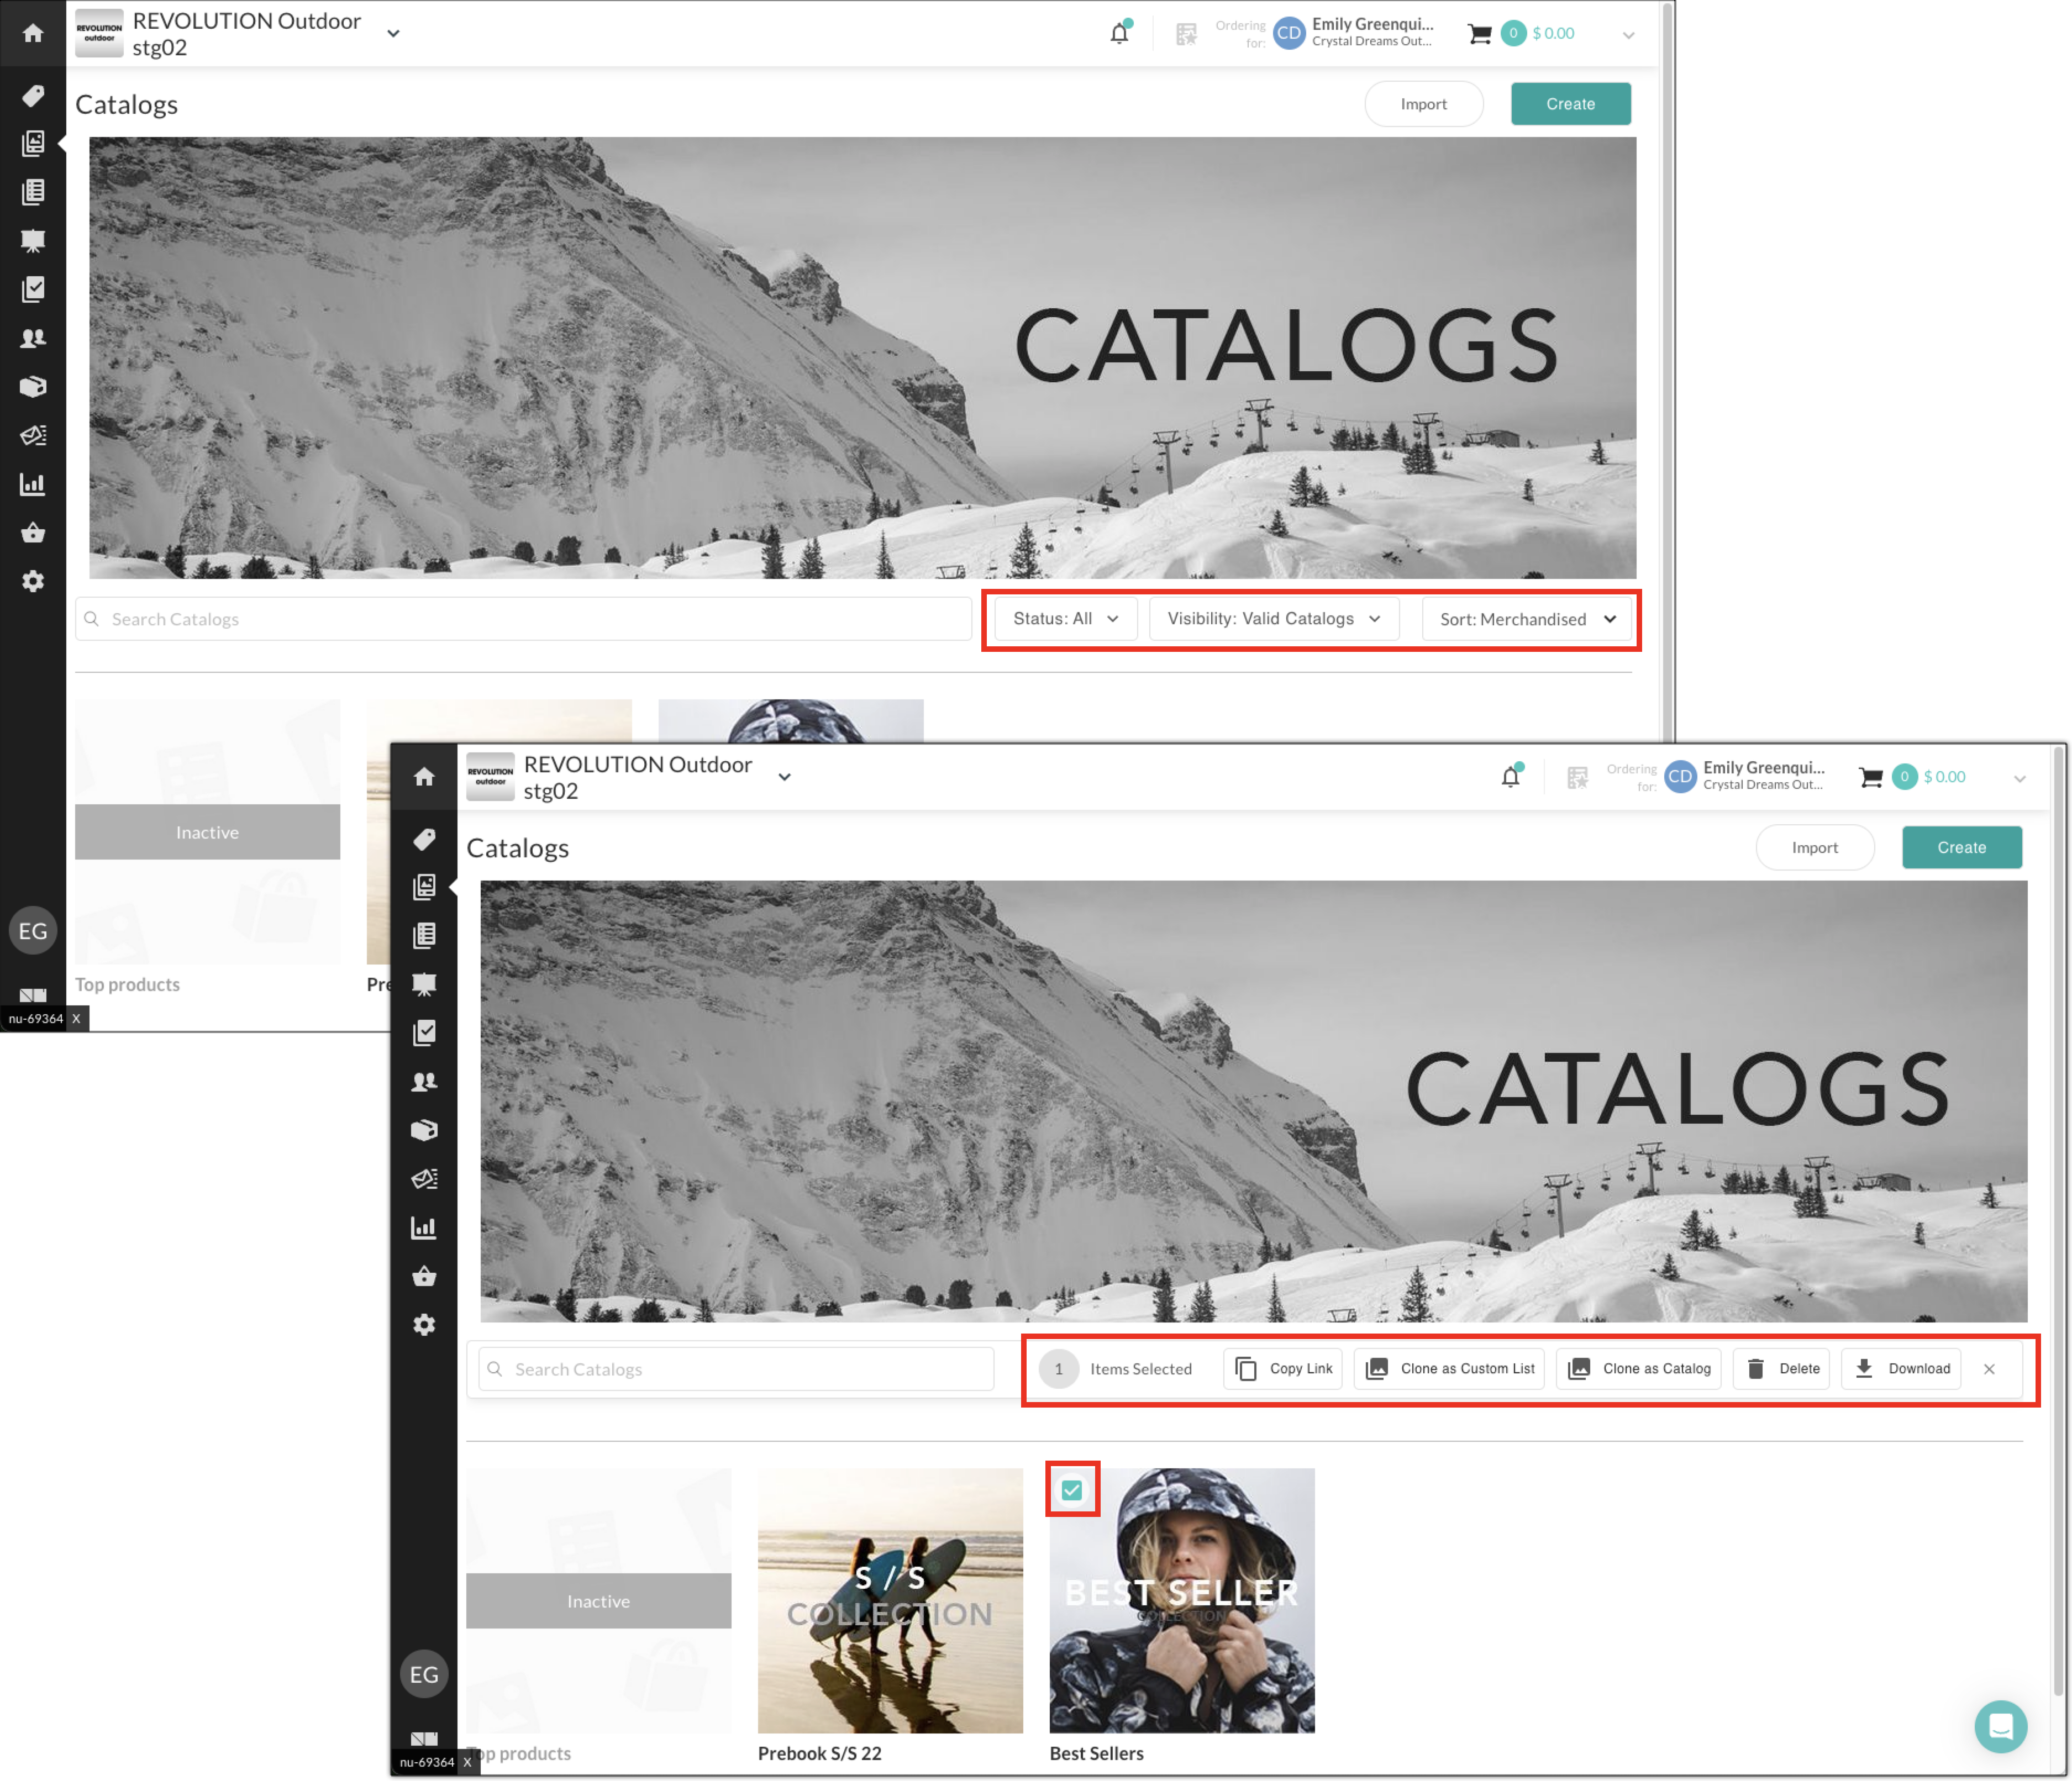
Task: Open the customers icon in top window sidebar
Action: [x=33, y=338]
